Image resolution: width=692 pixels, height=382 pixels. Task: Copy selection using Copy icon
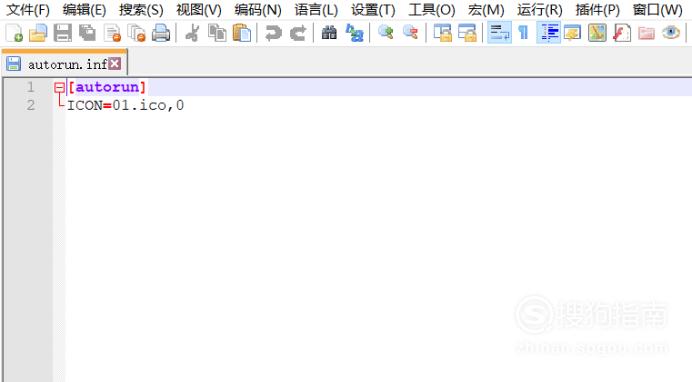pos(217,33)
